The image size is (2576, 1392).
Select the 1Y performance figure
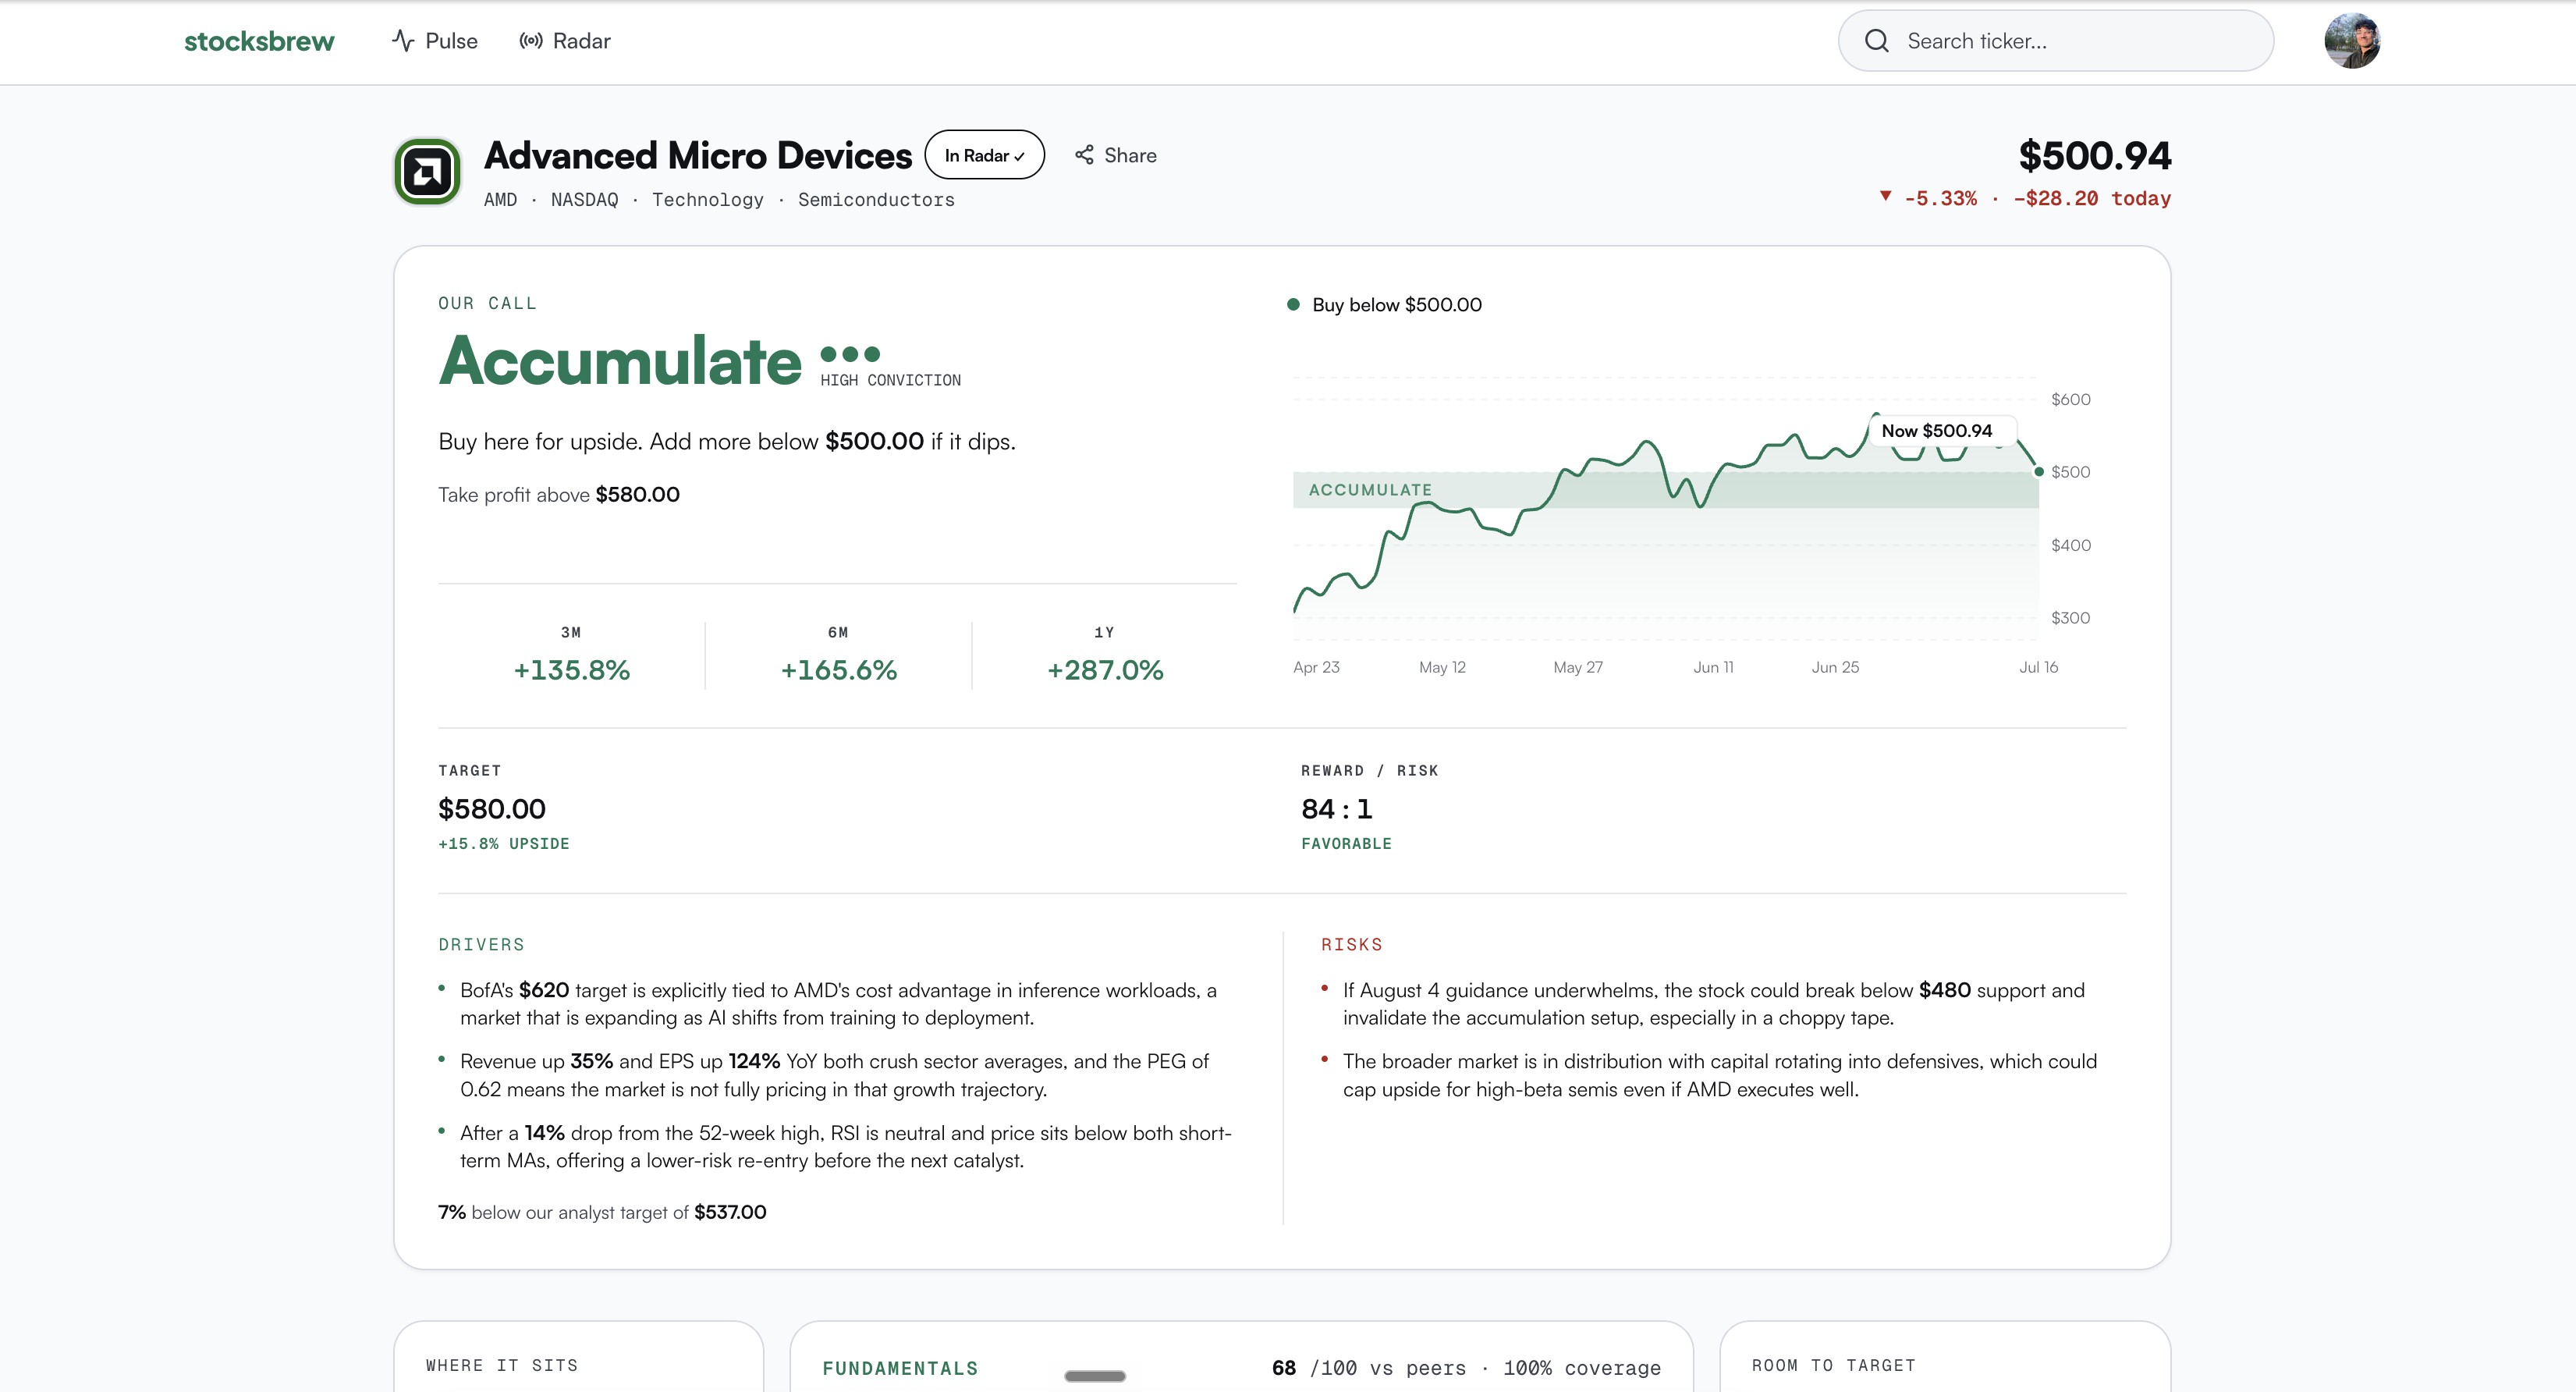(x=1105, y=670)
